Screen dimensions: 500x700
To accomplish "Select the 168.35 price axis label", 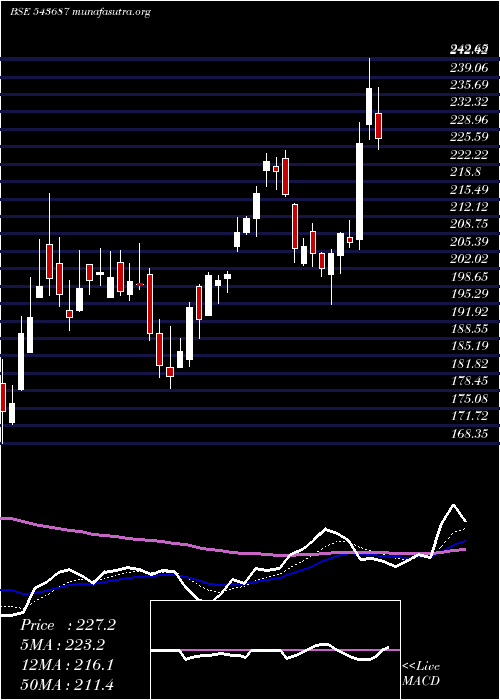I will (470, 433).
